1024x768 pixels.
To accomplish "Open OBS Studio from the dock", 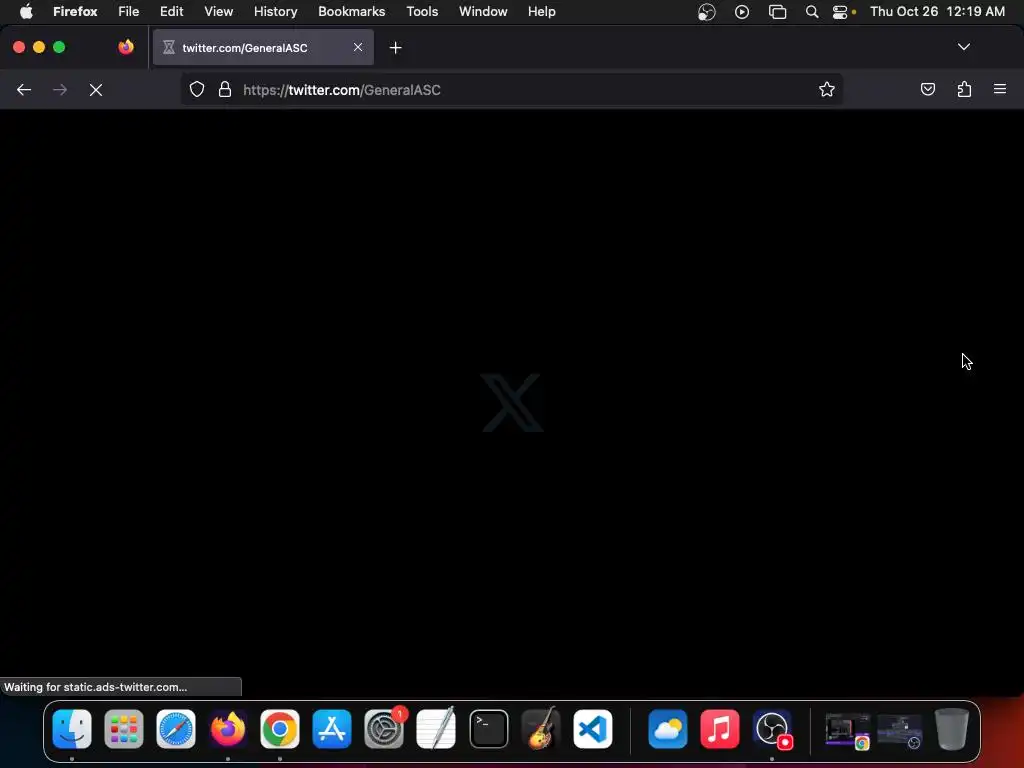I will (772, 729).
